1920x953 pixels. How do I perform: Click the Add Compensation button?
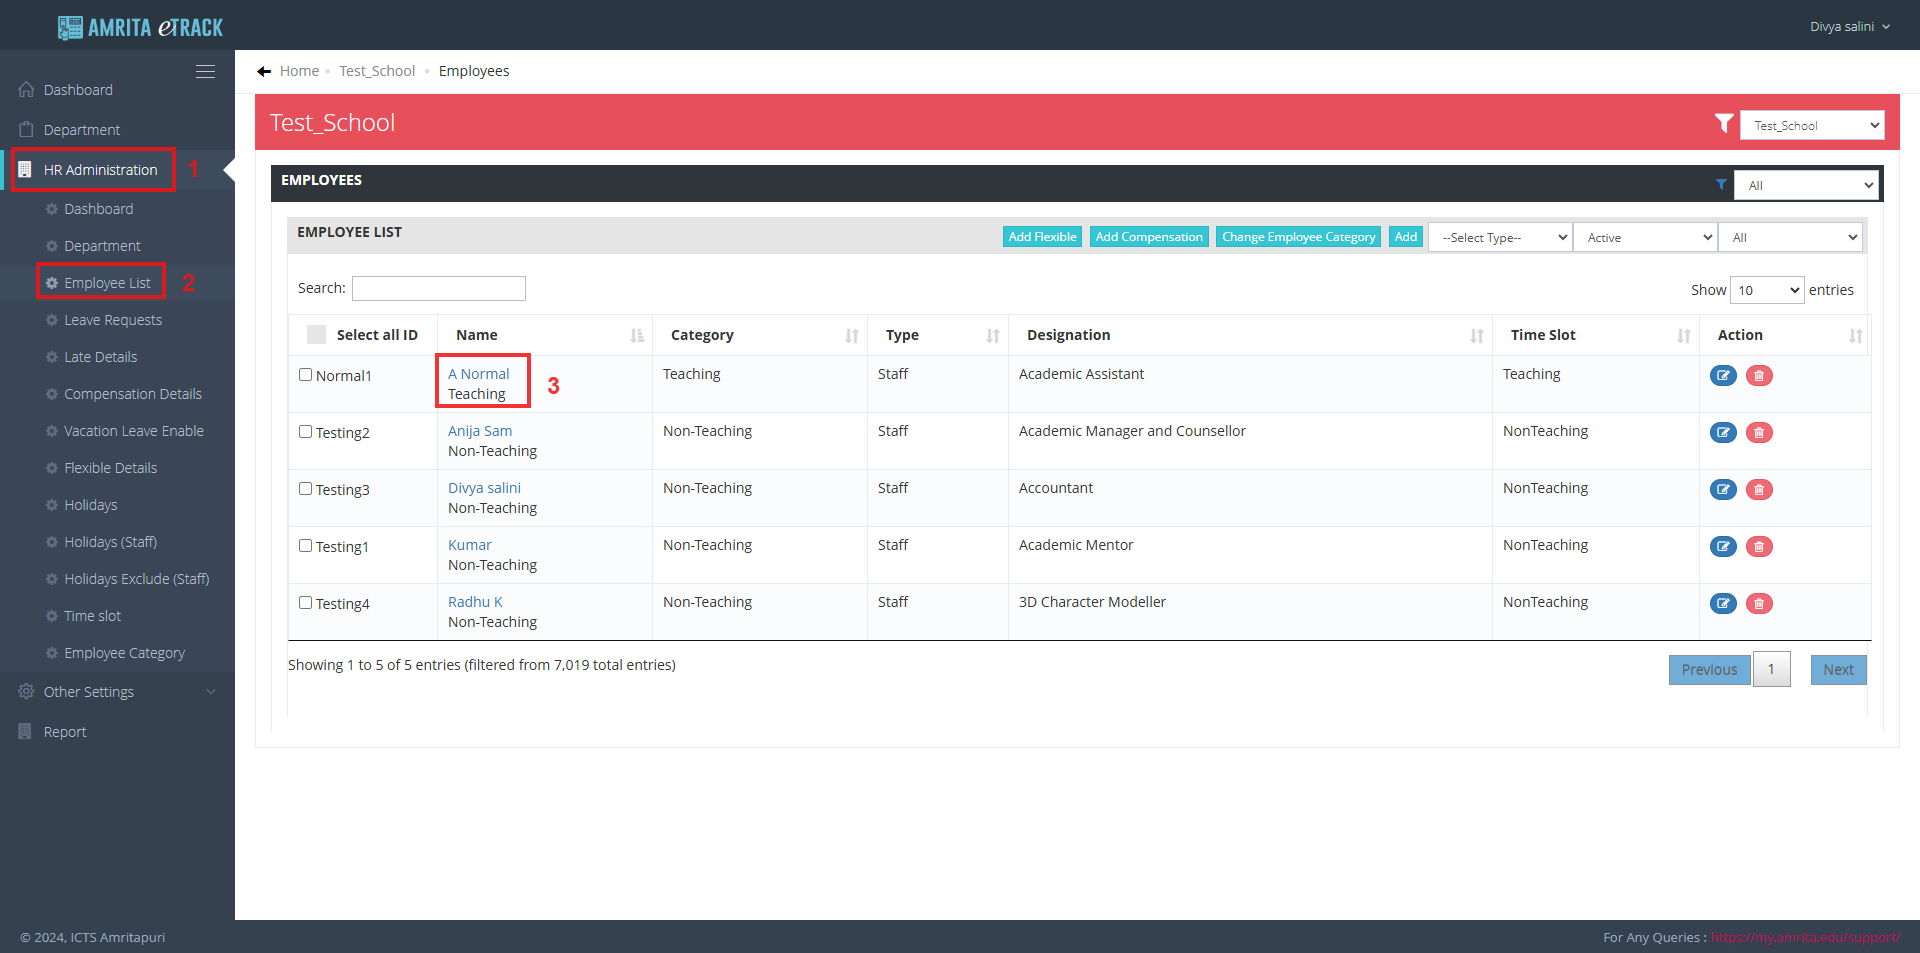tap(1149, 237)
